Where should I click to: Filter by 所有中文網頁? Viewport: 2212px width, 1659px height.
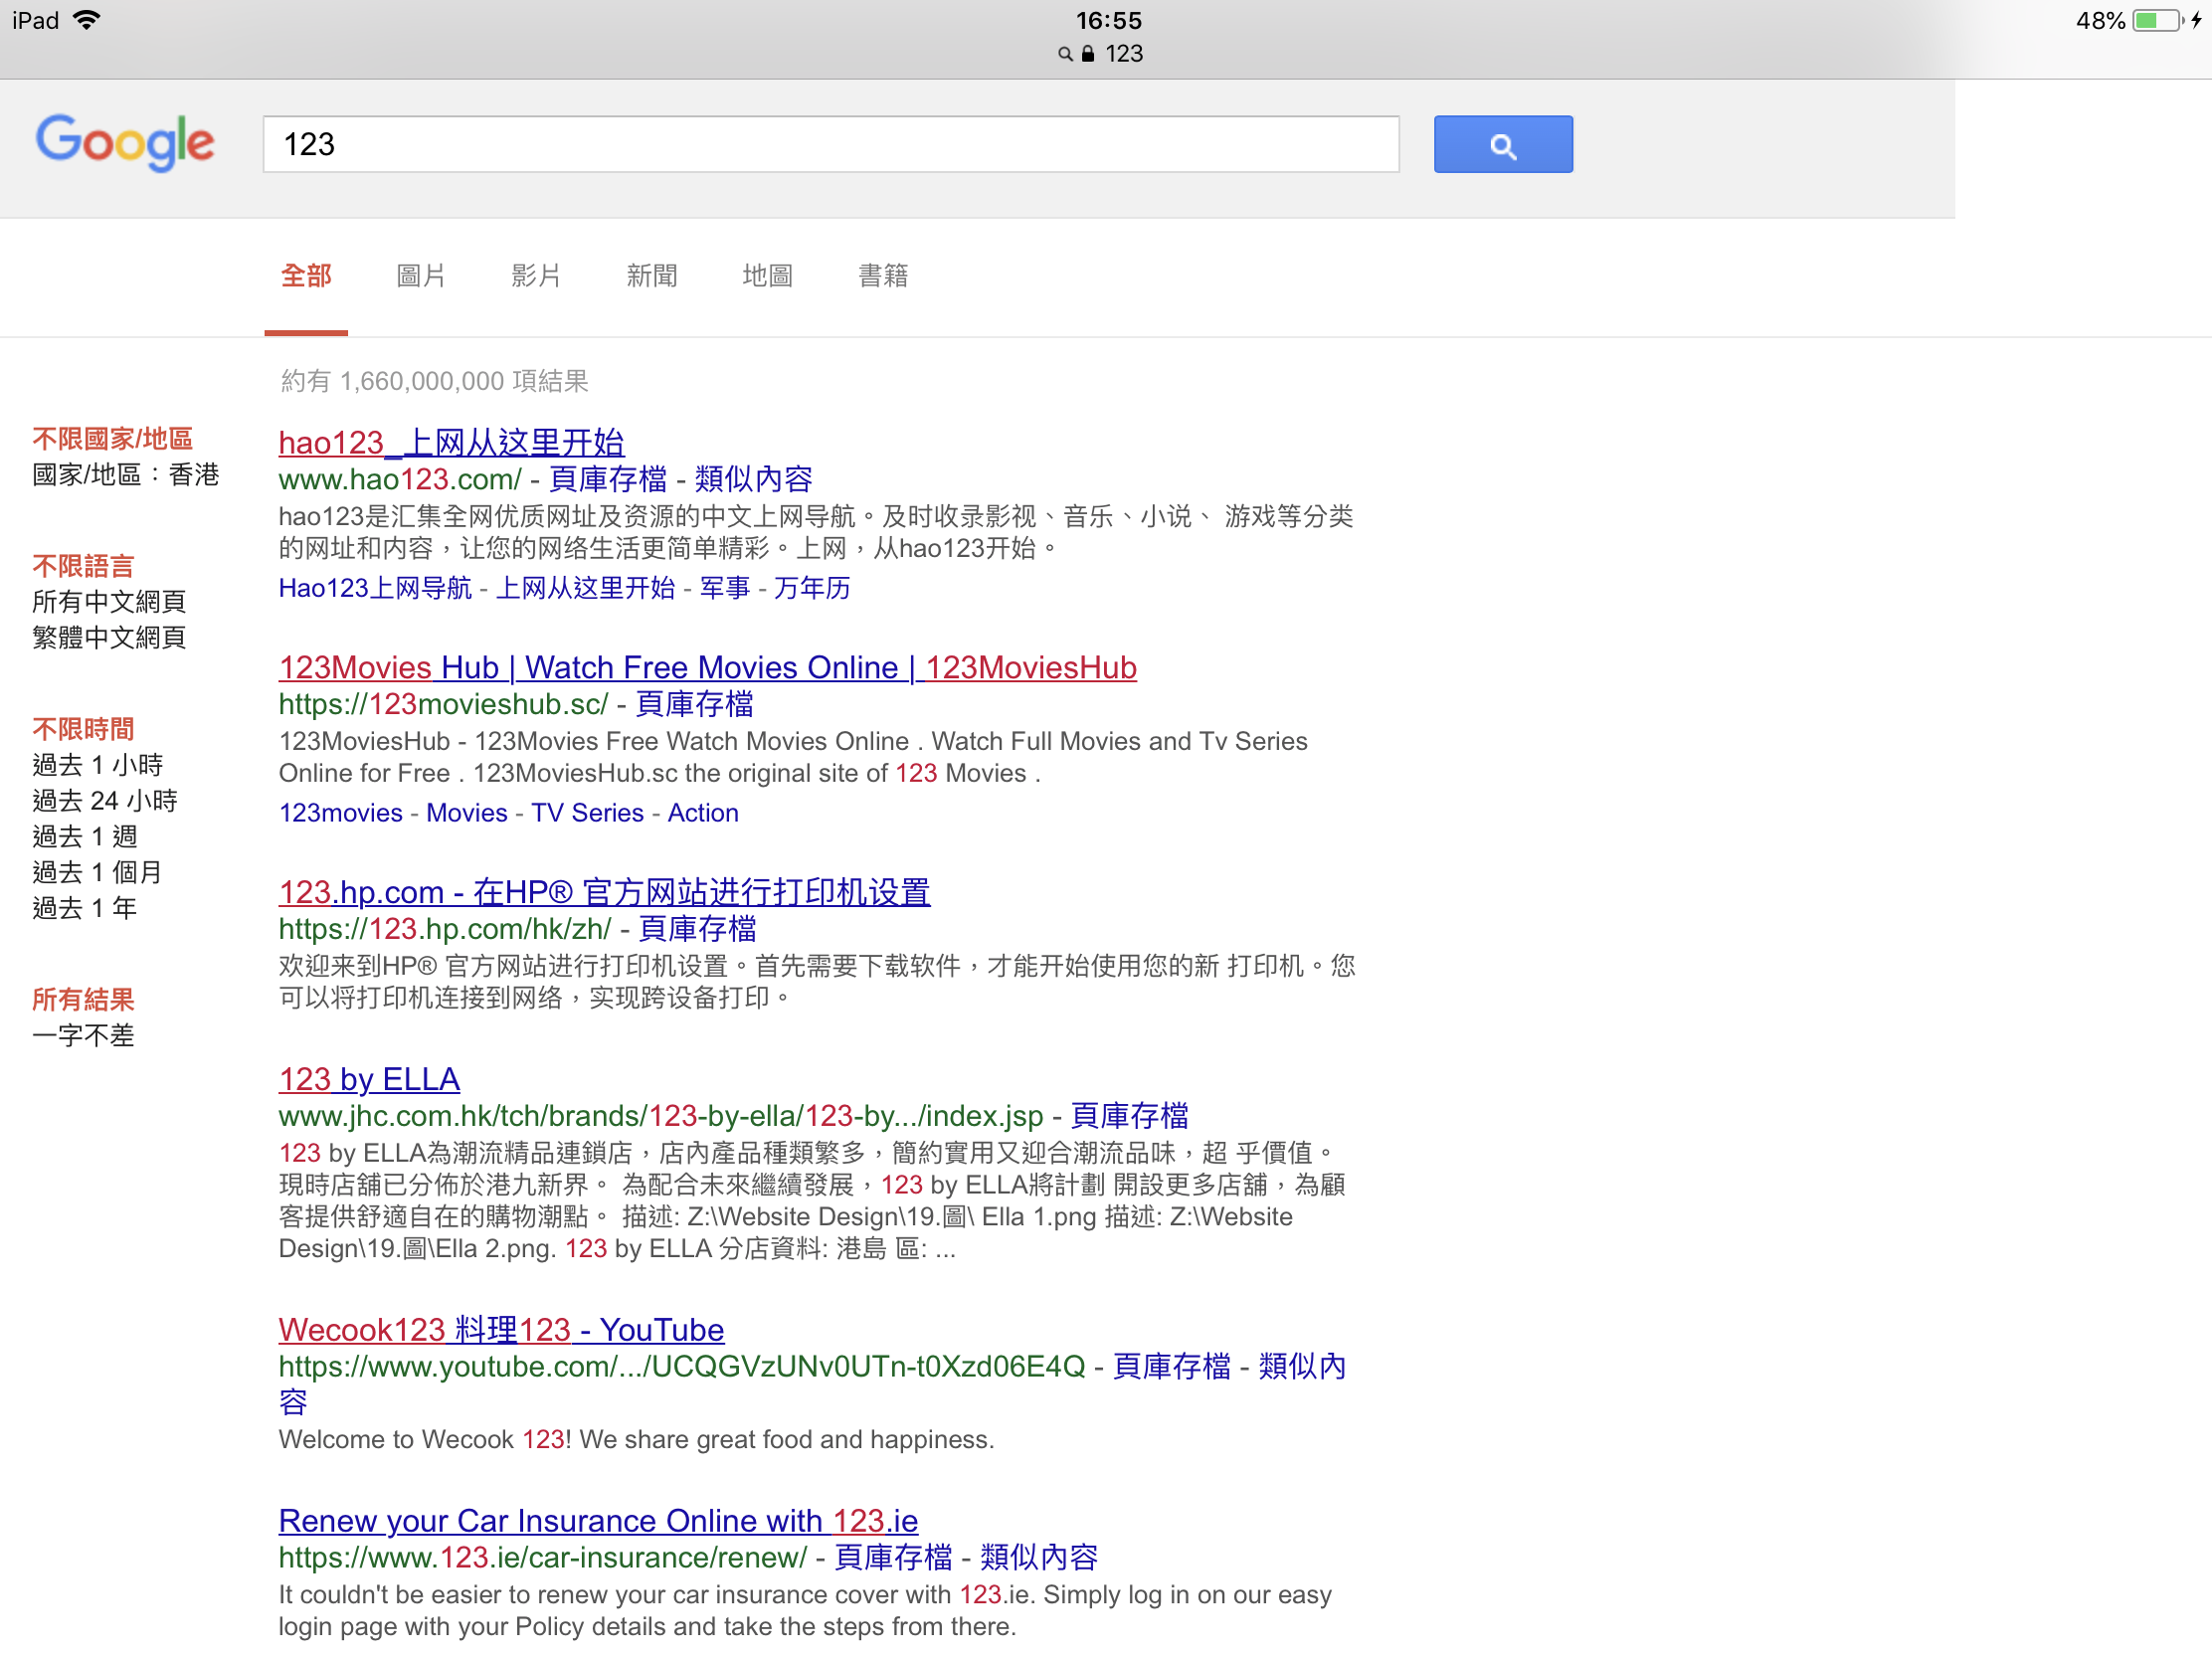tap(109, 602)
